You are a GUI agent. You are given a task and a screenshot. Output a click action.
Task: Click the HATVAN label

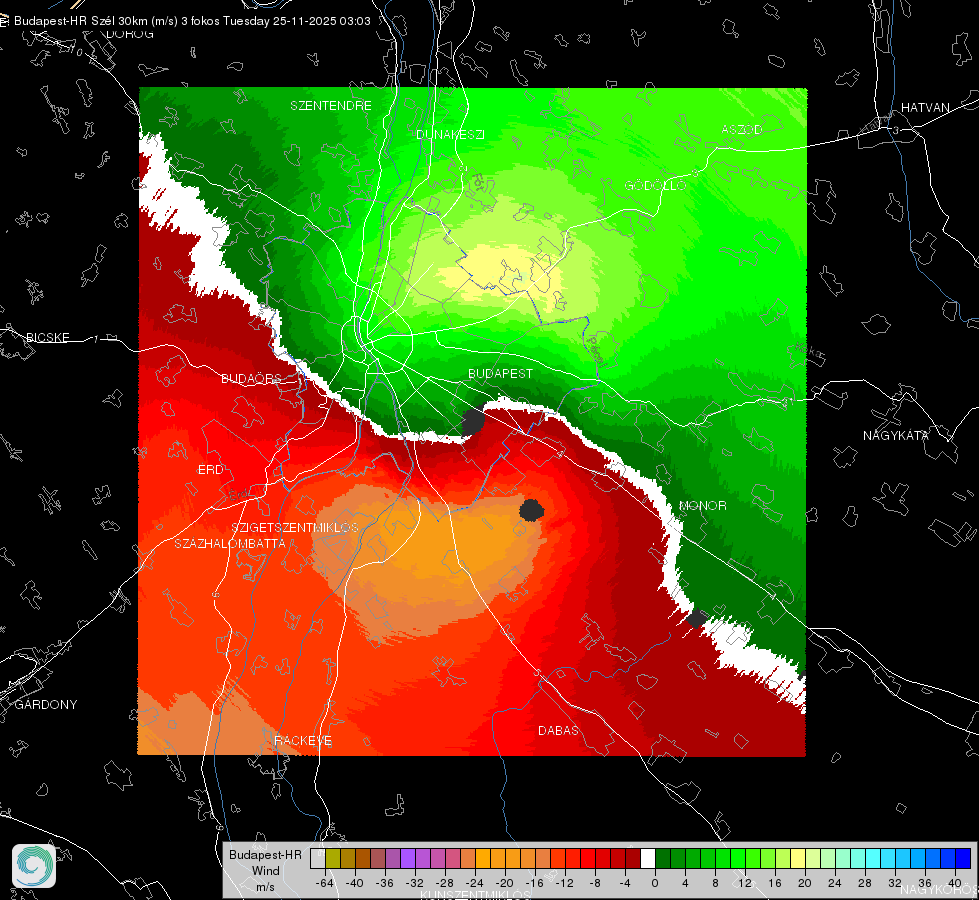[925, 108]
